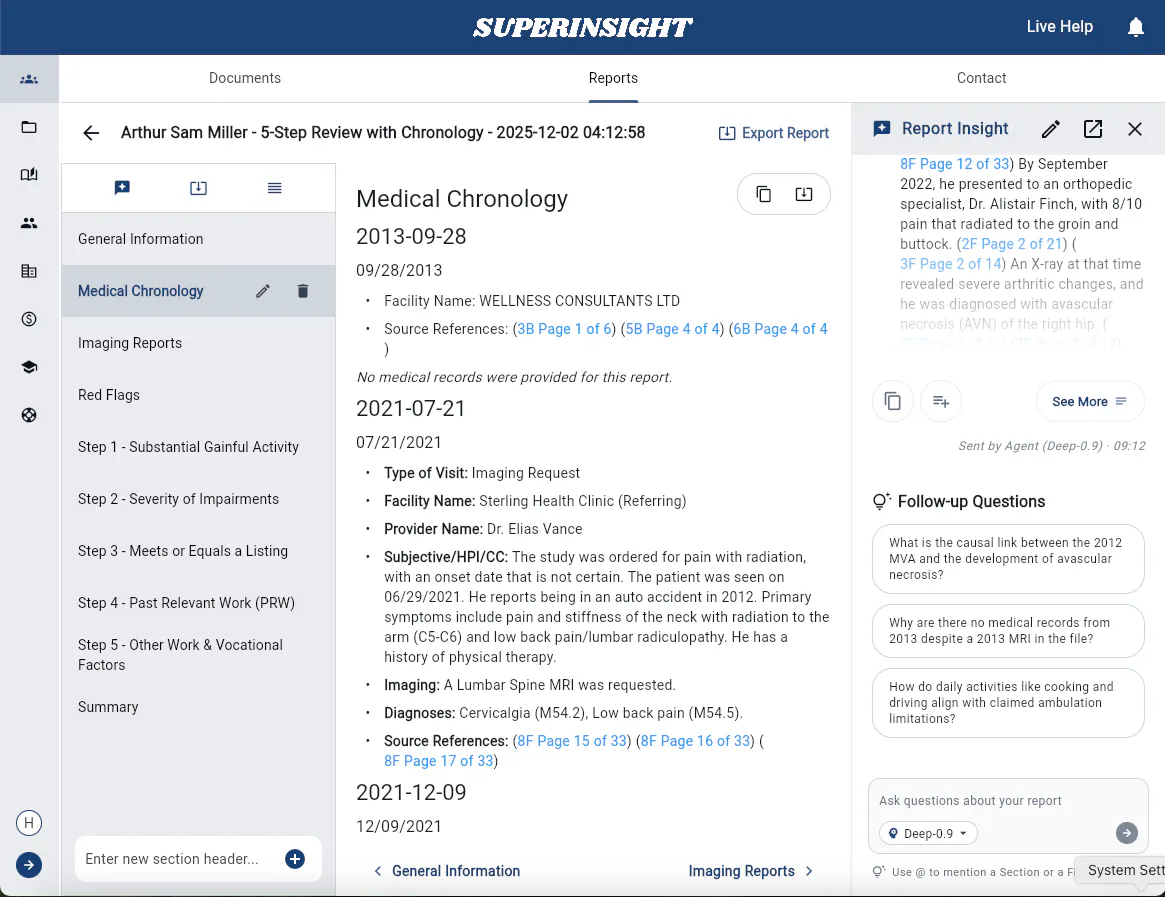Open the Deep-0.9 model dropdown
This screenshot has width=1165, height=897.
[928, 834]
